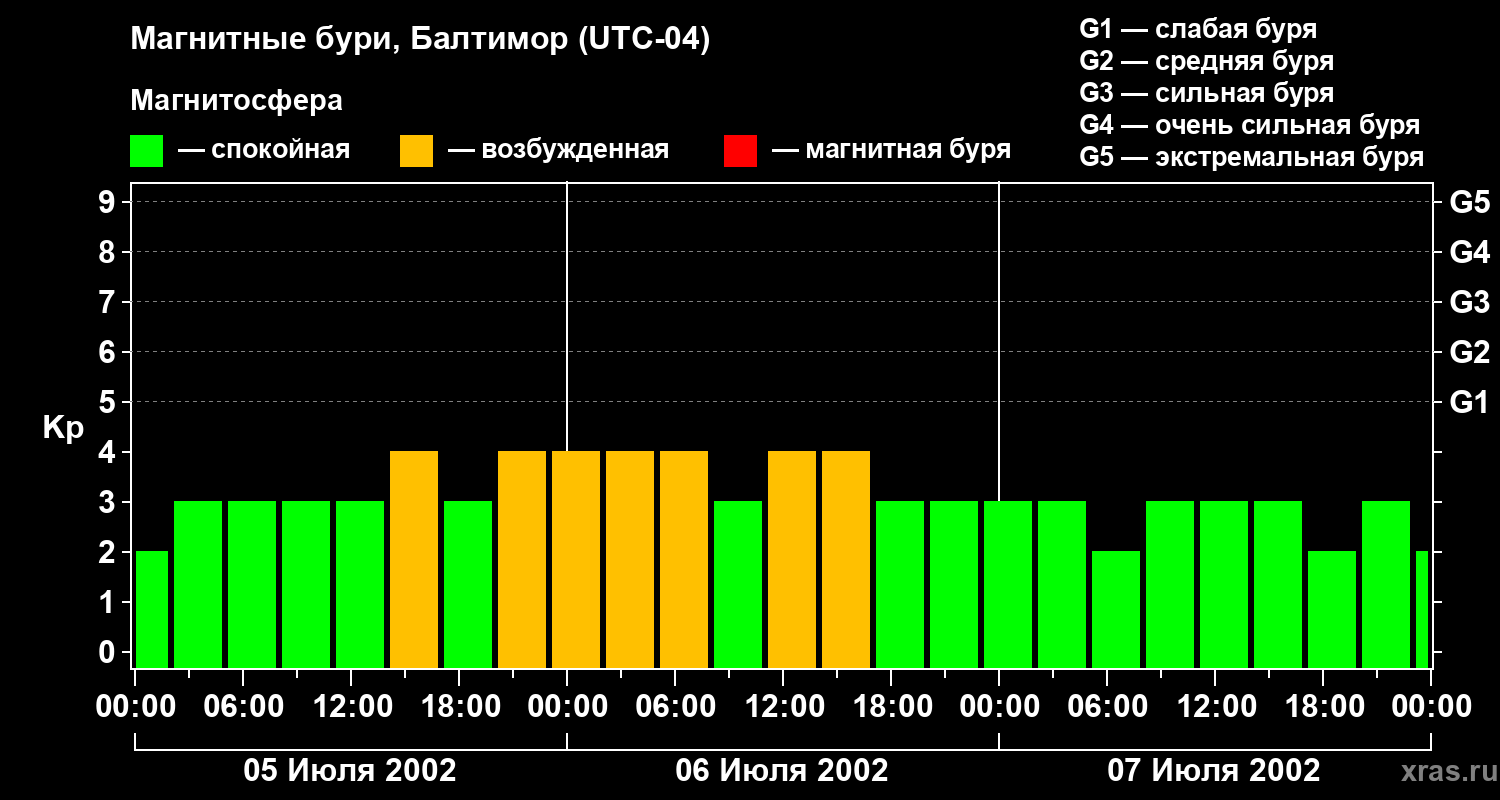The width and height of the screenshot is (1500, 800).
Task: Select the 07 Июля 2002 date label
Action: (x=1213, y=771)
